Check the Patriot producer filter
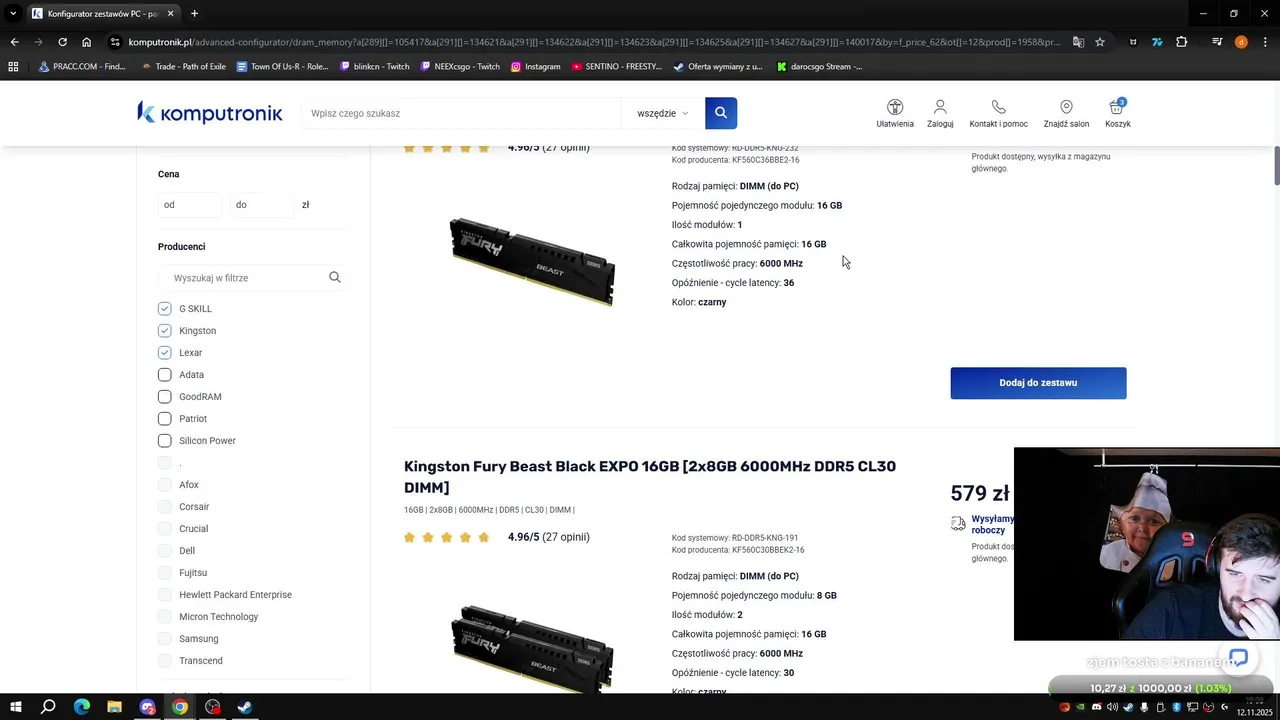The width and height of the screenshot is (1280, 720). click(165, 419)
